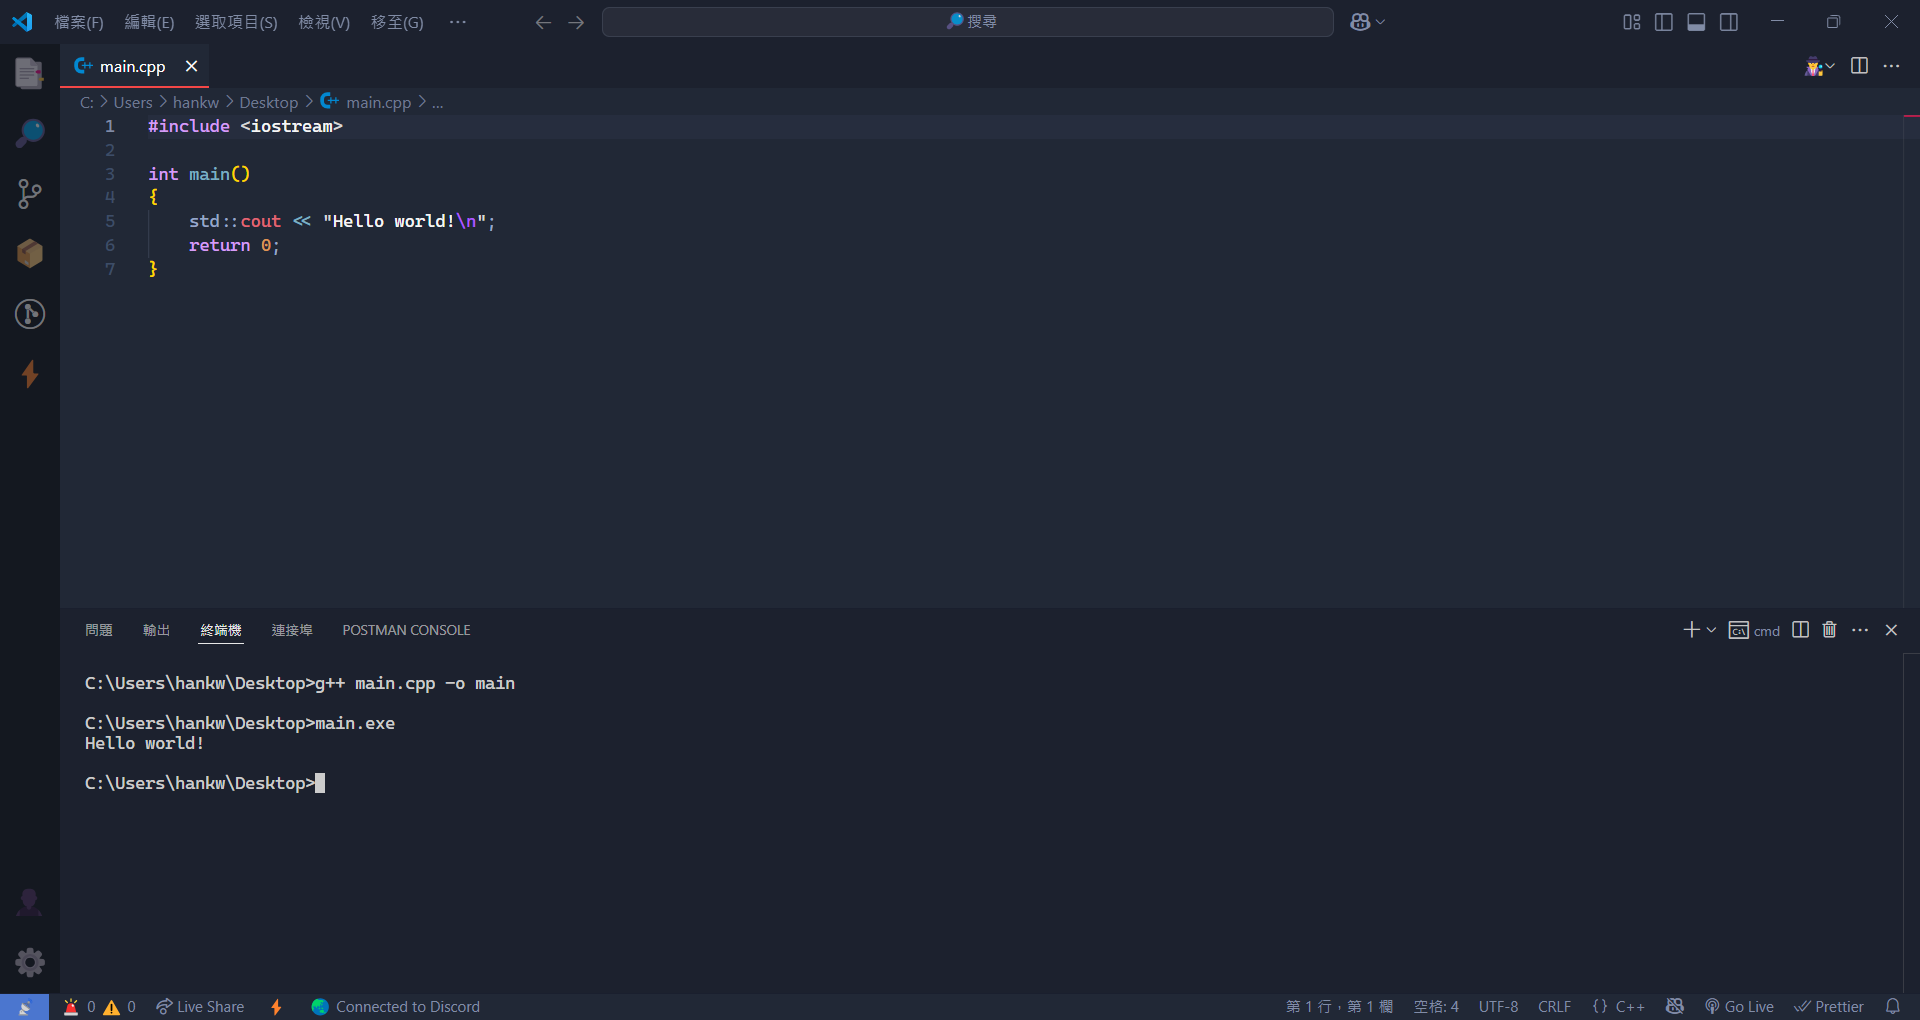
Task: Open the 選取項目(S) menu
Action: coord(236,22)
